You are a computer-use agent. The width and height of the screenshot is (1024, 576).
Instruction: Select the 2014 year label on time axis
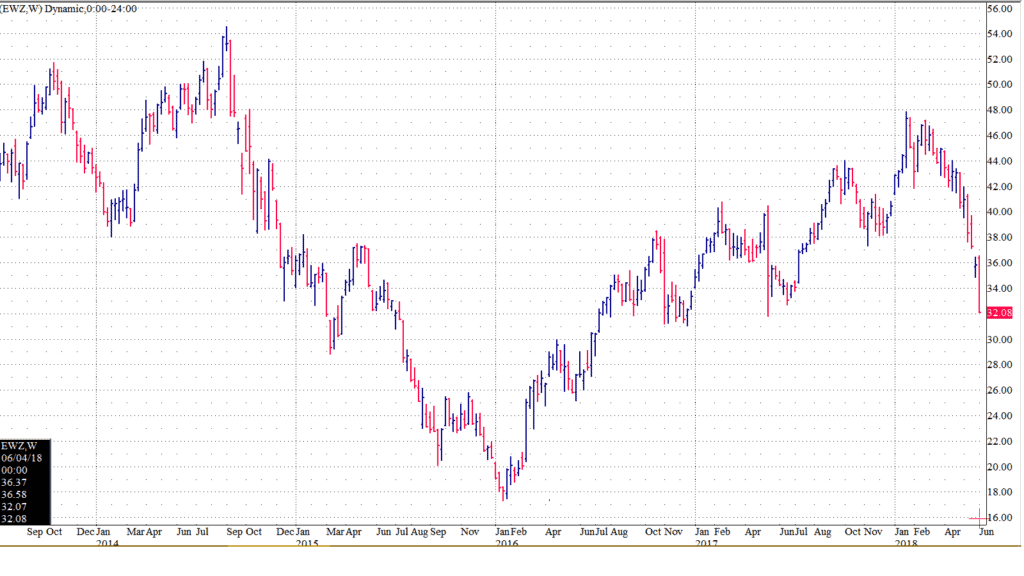pos(108,544)
